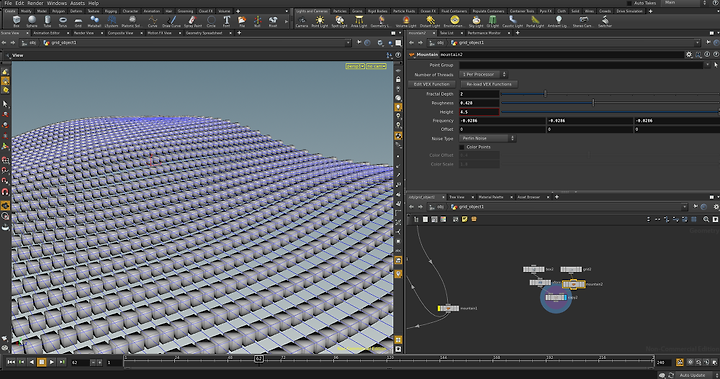Play the timeline forward

point(51,362)
